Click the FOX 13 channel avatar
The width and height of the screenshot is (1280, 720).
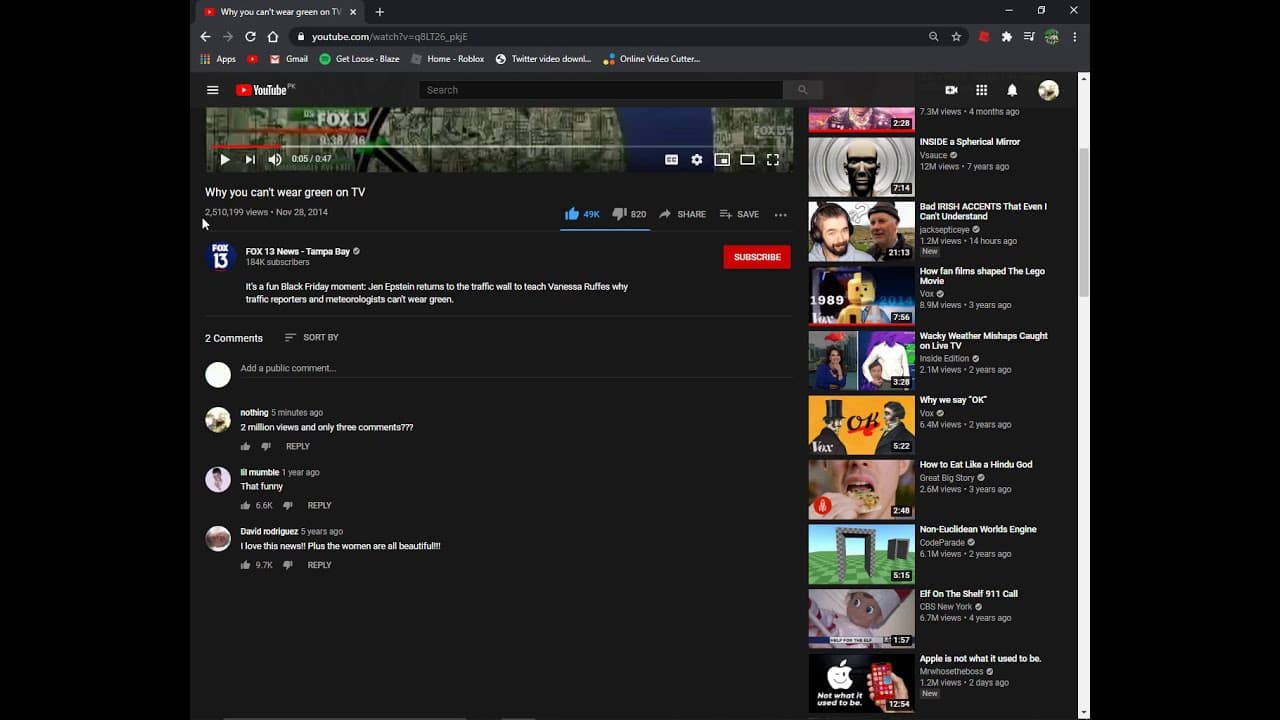pos(221,257)
